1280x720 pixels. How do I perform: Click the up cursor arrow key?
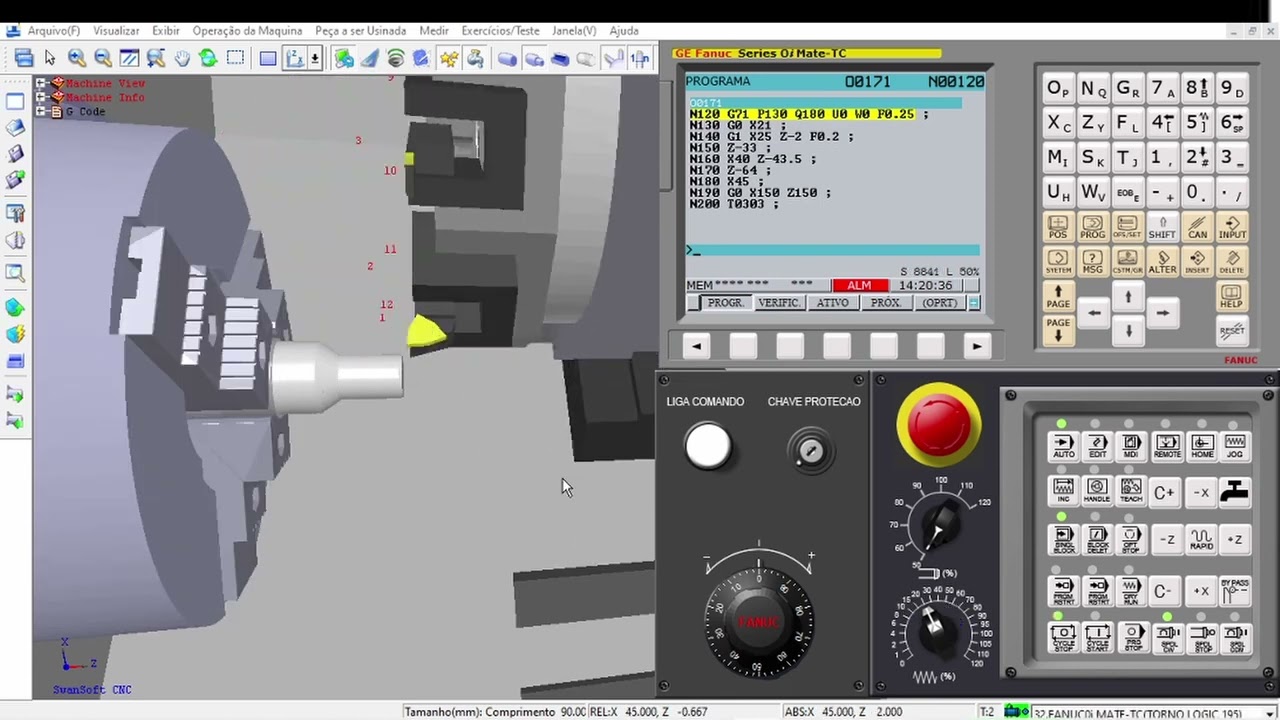[1128, 297]
